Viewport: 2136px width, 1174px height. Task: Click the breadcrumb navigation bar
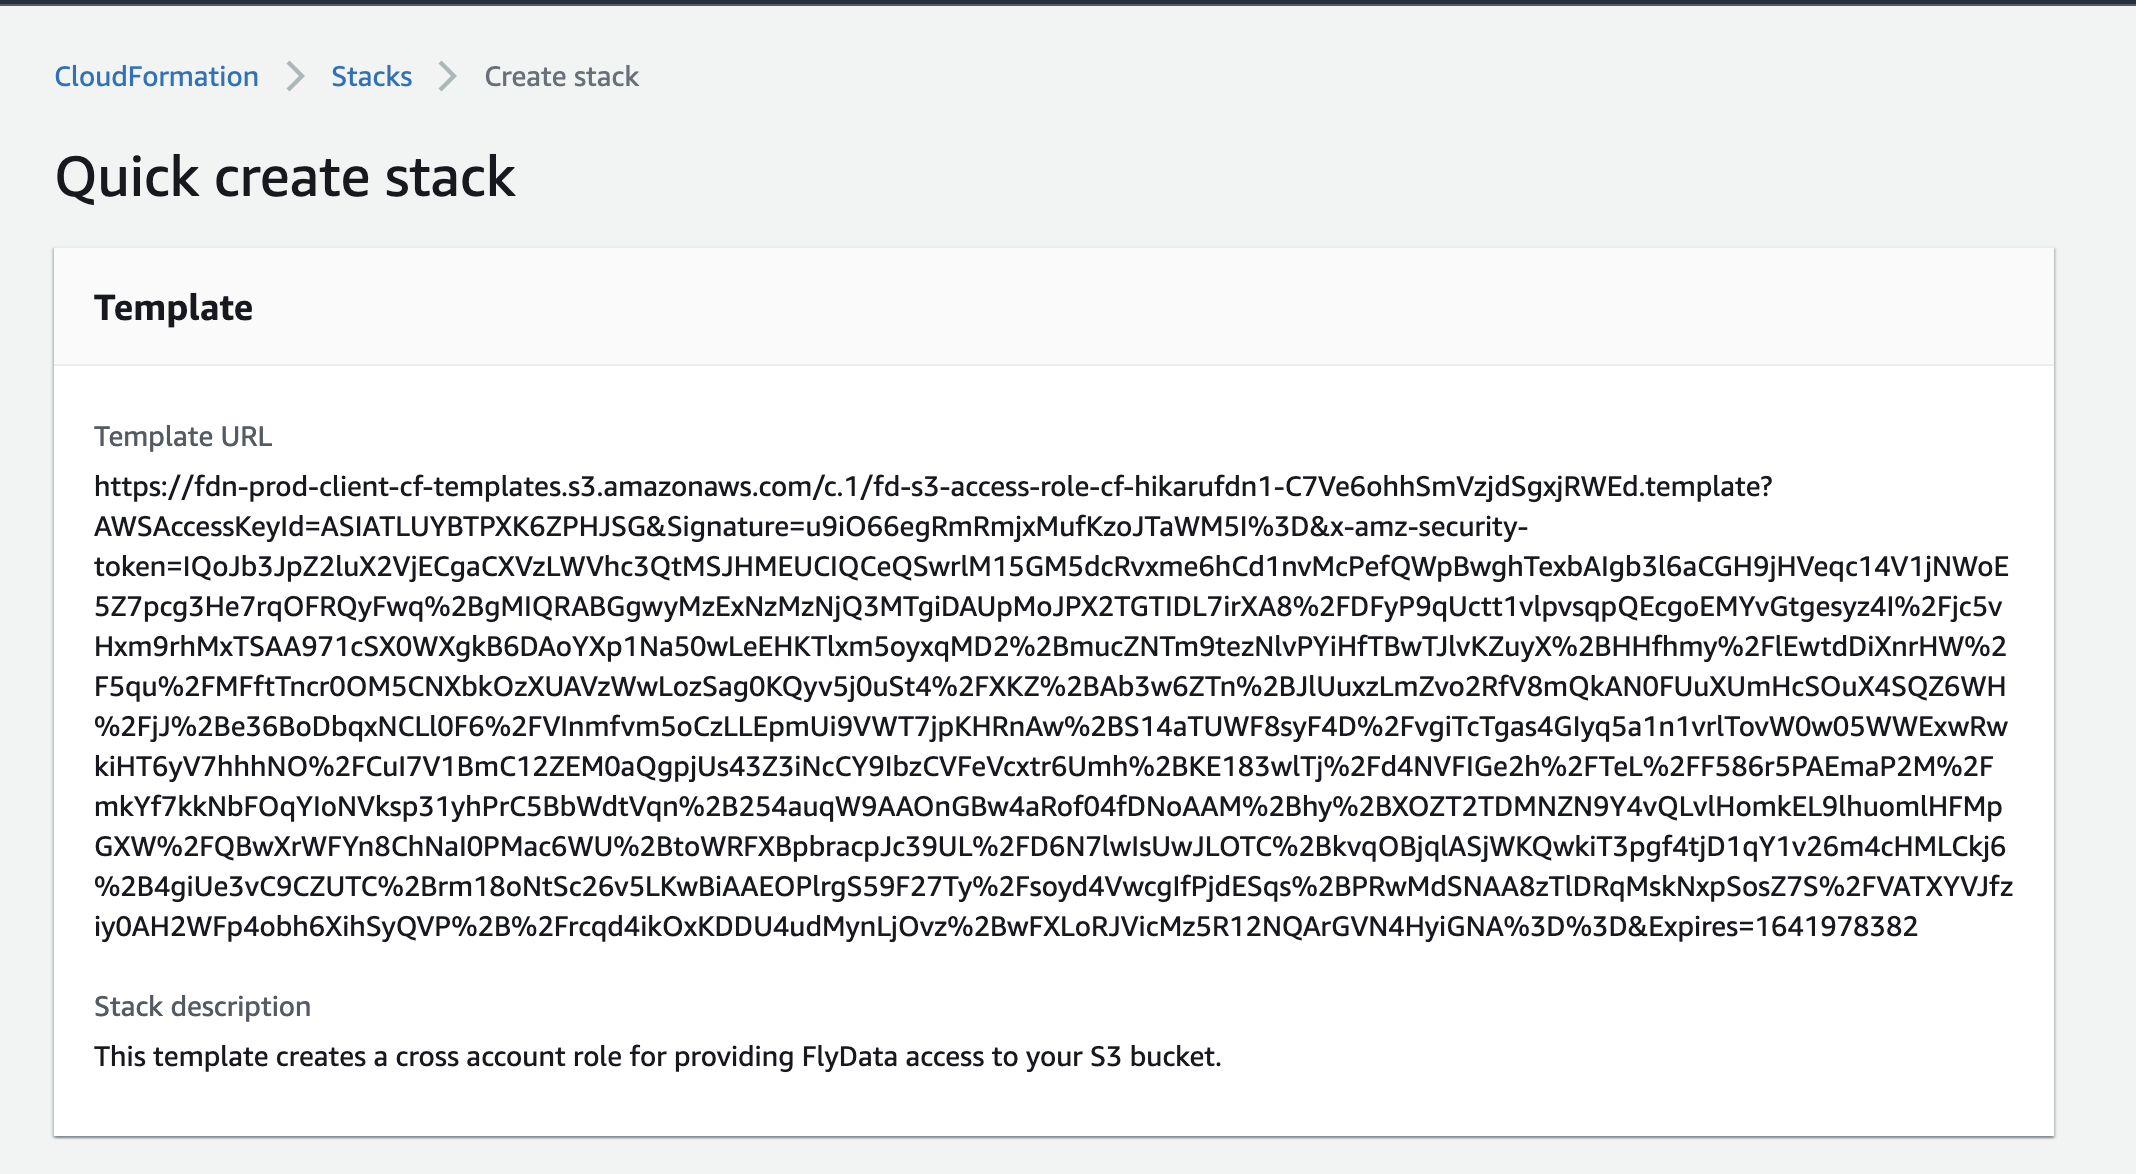coord(350,76)
